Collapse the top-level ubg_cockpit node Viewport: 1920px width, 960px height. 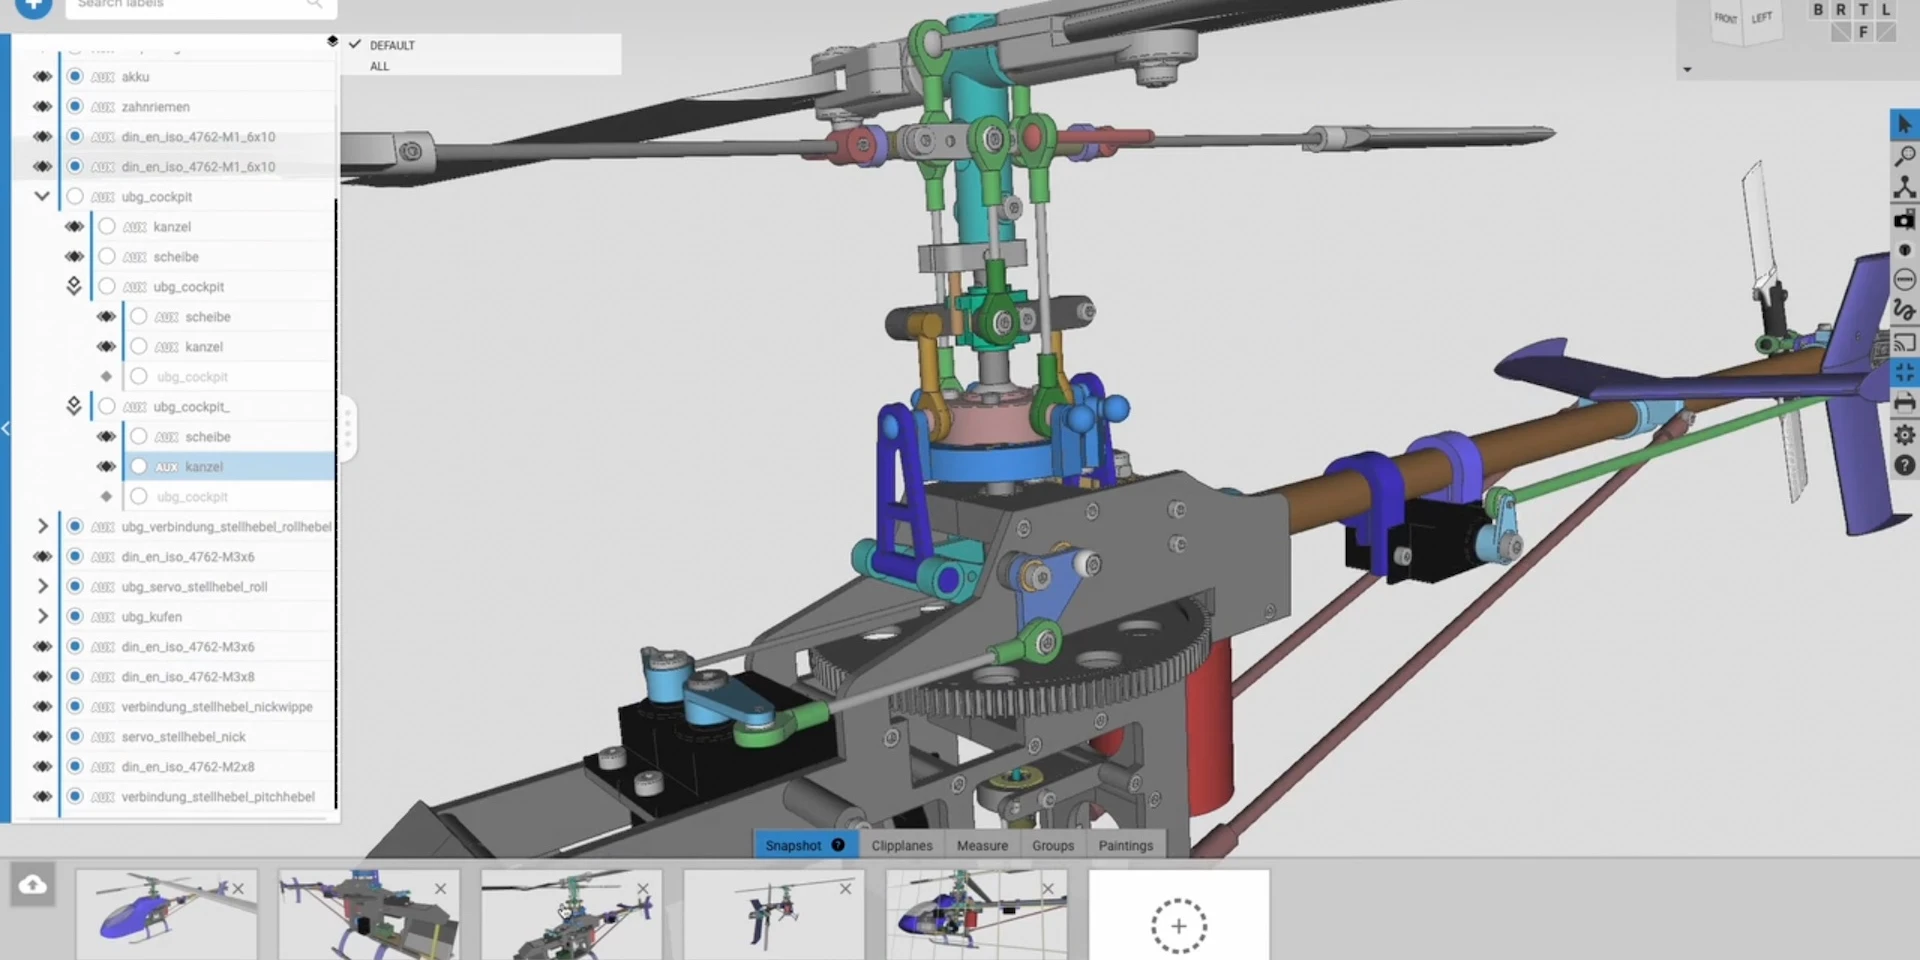[x=42, y=197]
